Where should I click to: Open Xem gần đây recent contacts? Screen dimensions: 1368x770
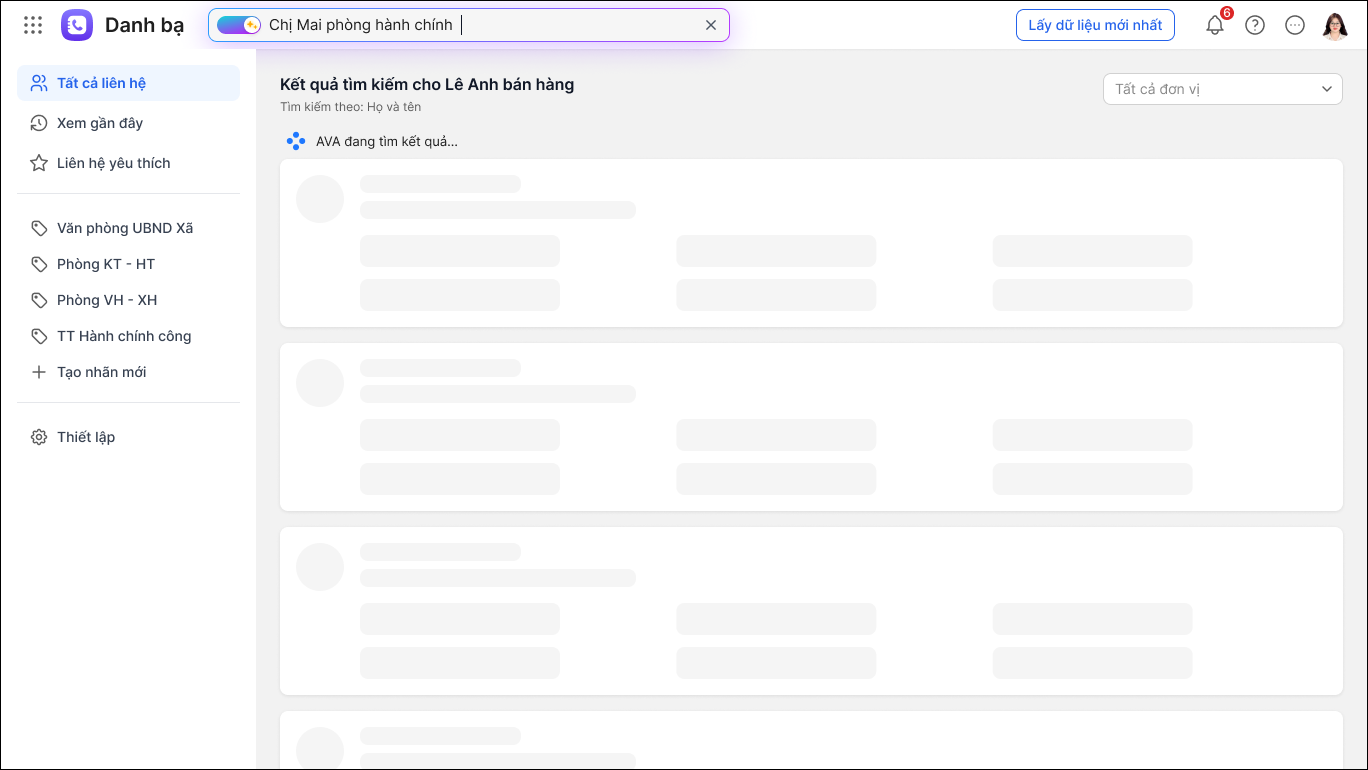tap(100, 123)
